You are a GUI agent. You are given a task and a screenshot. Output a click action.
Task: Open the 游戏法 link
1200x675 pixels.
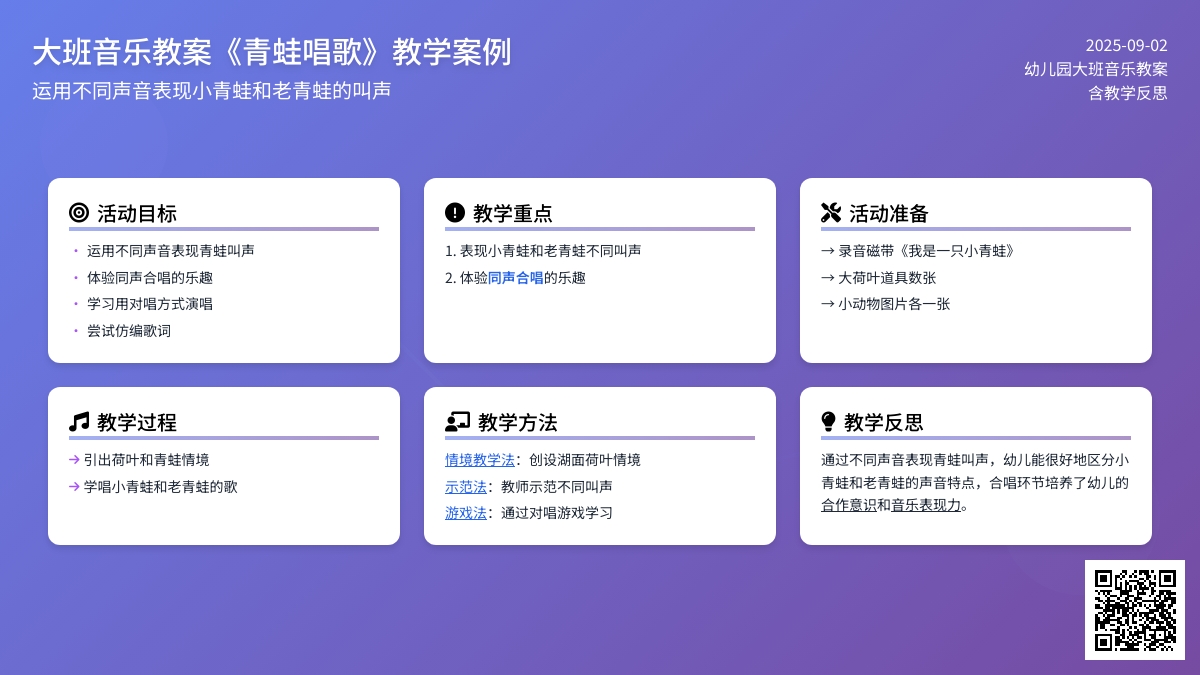coord(466,512)
